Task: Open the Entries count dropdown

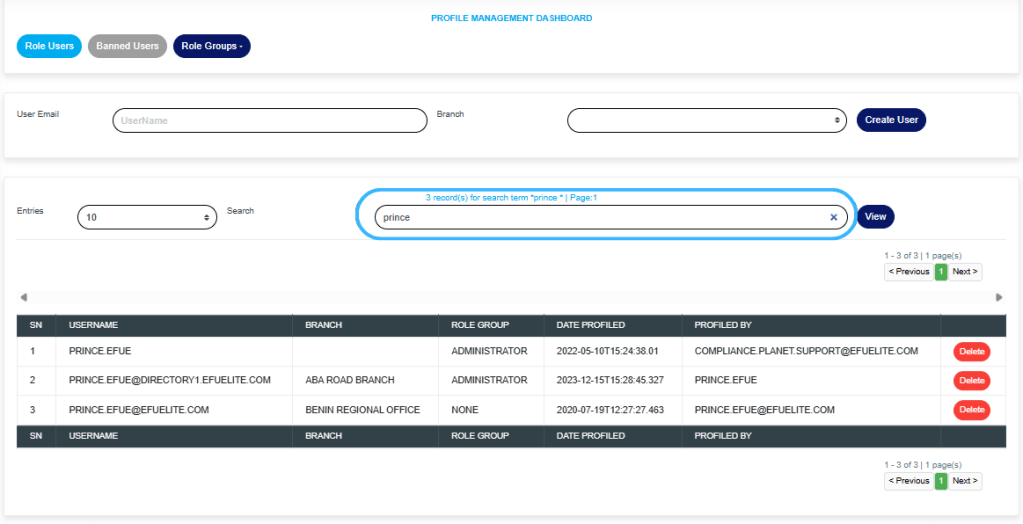Action: click(147, 217)
